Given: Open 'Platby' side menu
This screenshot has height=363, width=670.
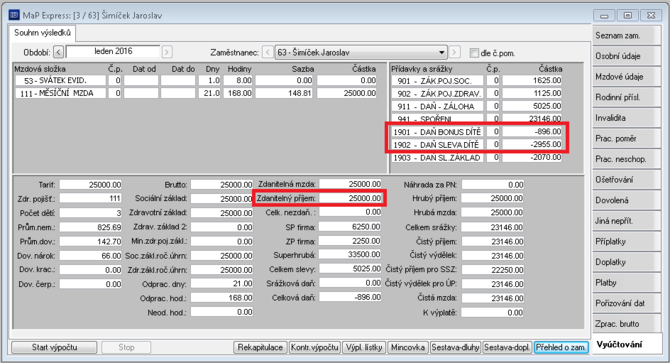Looking at the screenshot, I should [x=626, y=283].
